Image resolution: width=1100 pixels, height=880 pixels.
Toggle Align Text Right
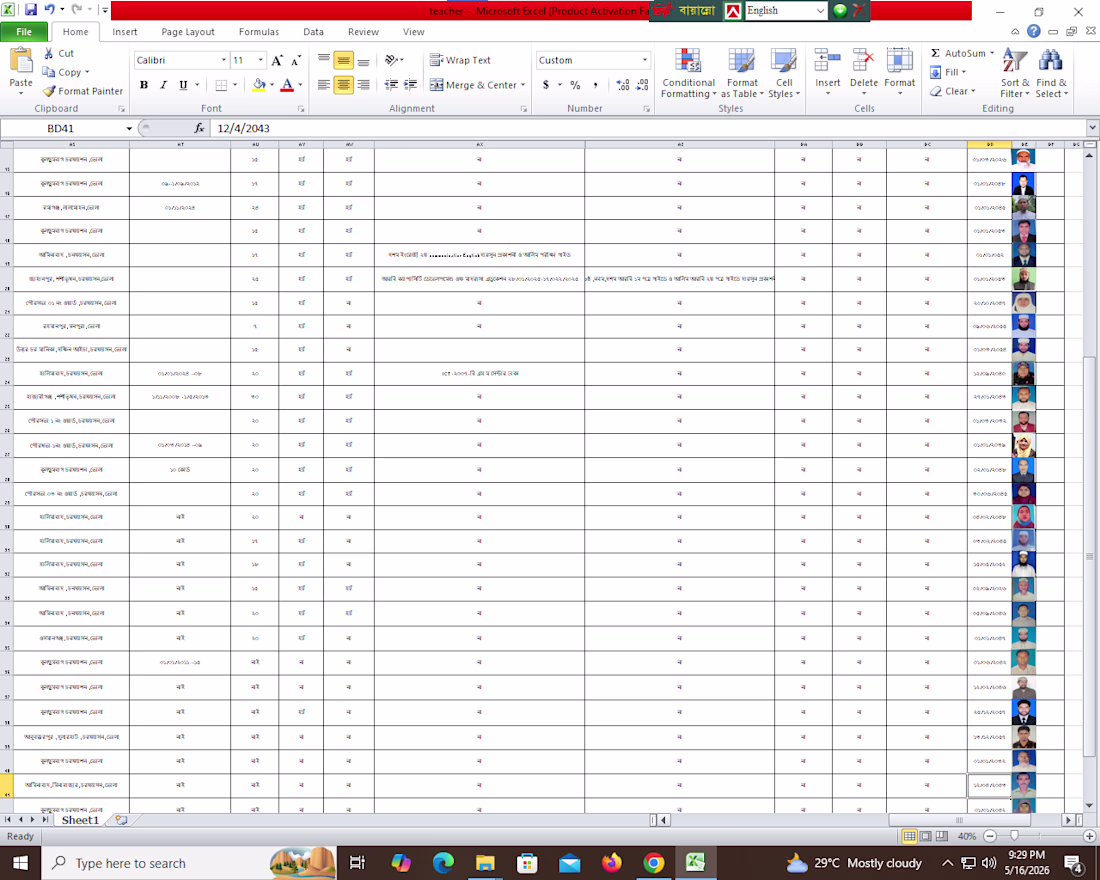(363, 85)
